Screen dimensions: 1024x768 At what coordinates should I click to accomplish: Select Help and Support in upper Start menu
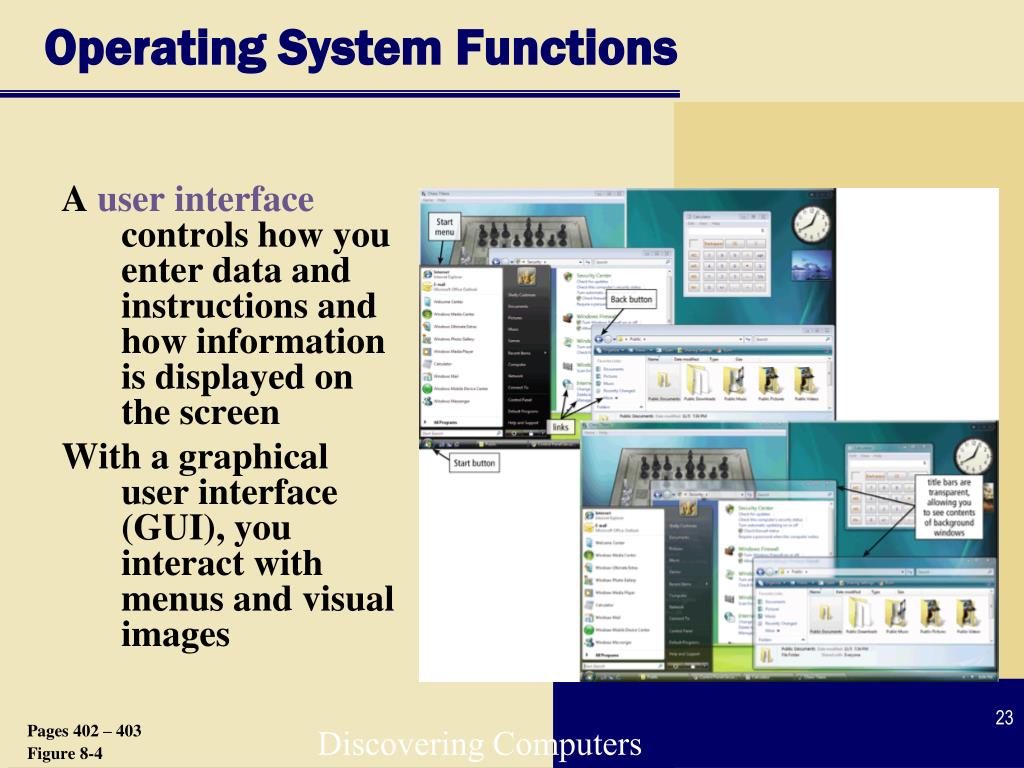(523, 423)
